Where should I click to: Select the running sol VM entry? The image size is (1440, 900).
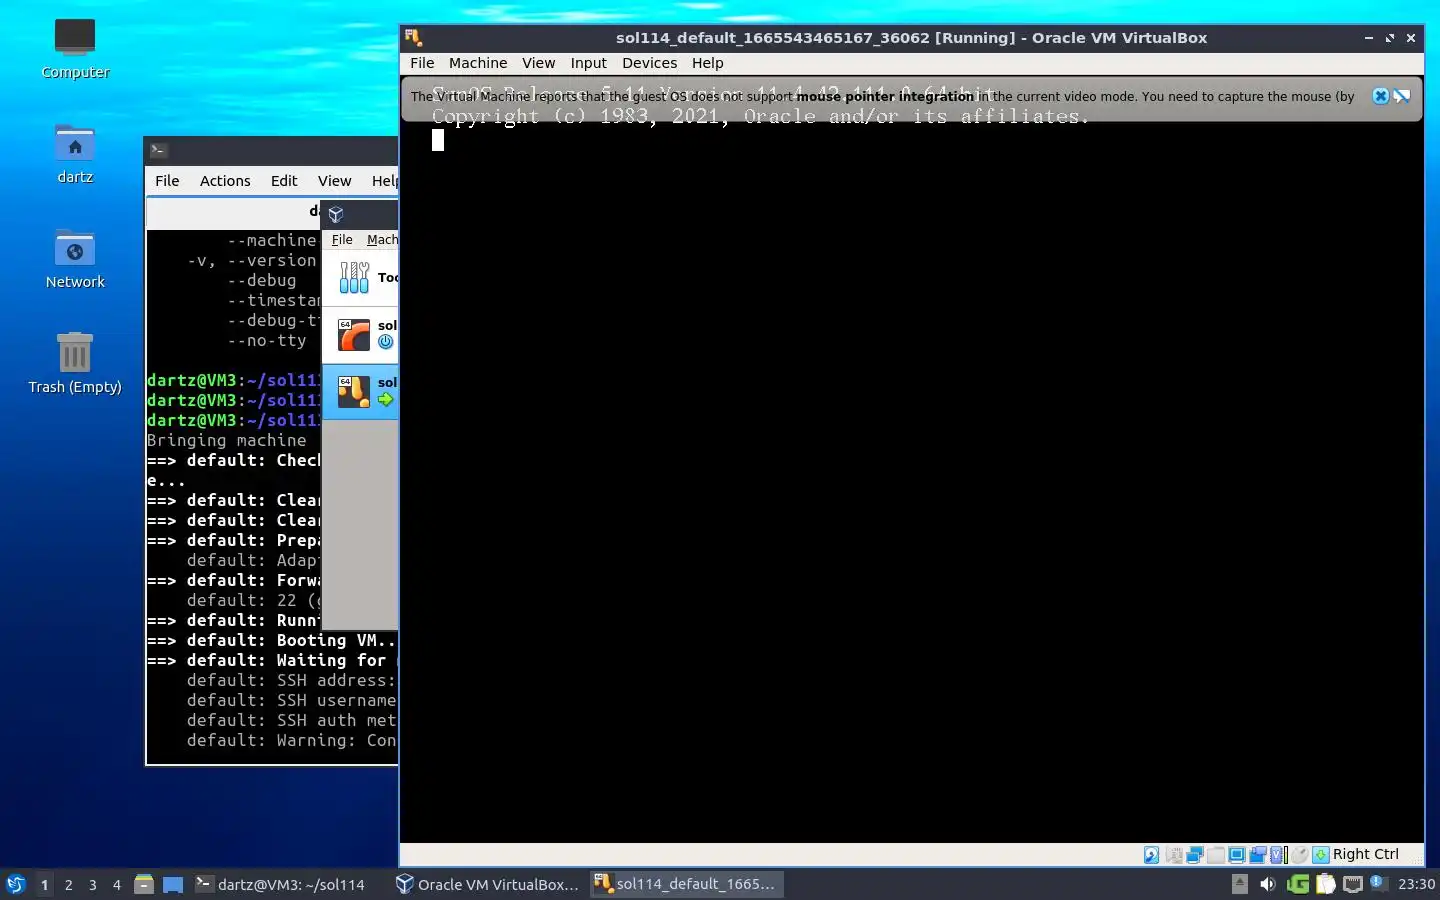click(361, 391)
